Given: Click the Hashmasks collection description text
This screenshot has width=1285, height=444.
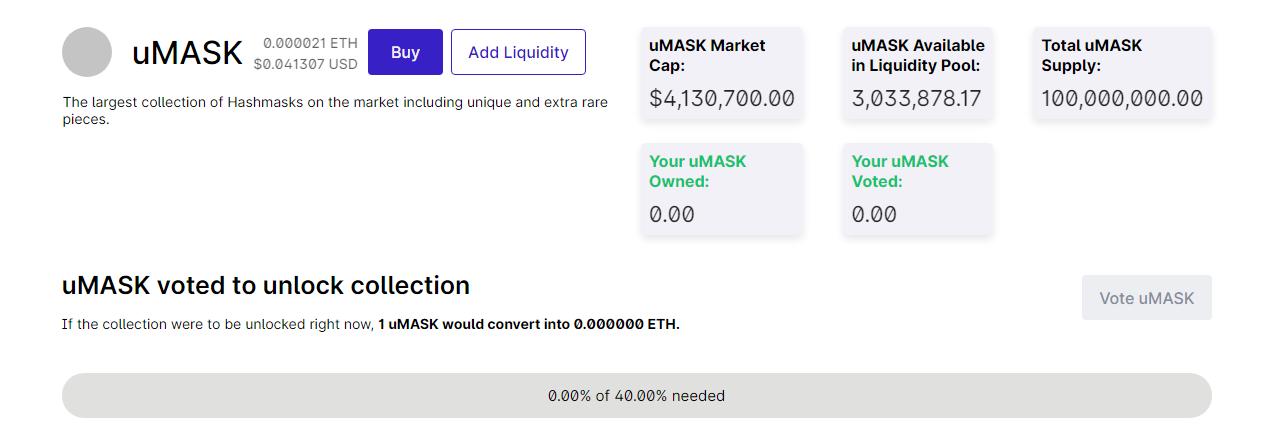Looking at the screenshot, I should point(335,110).
